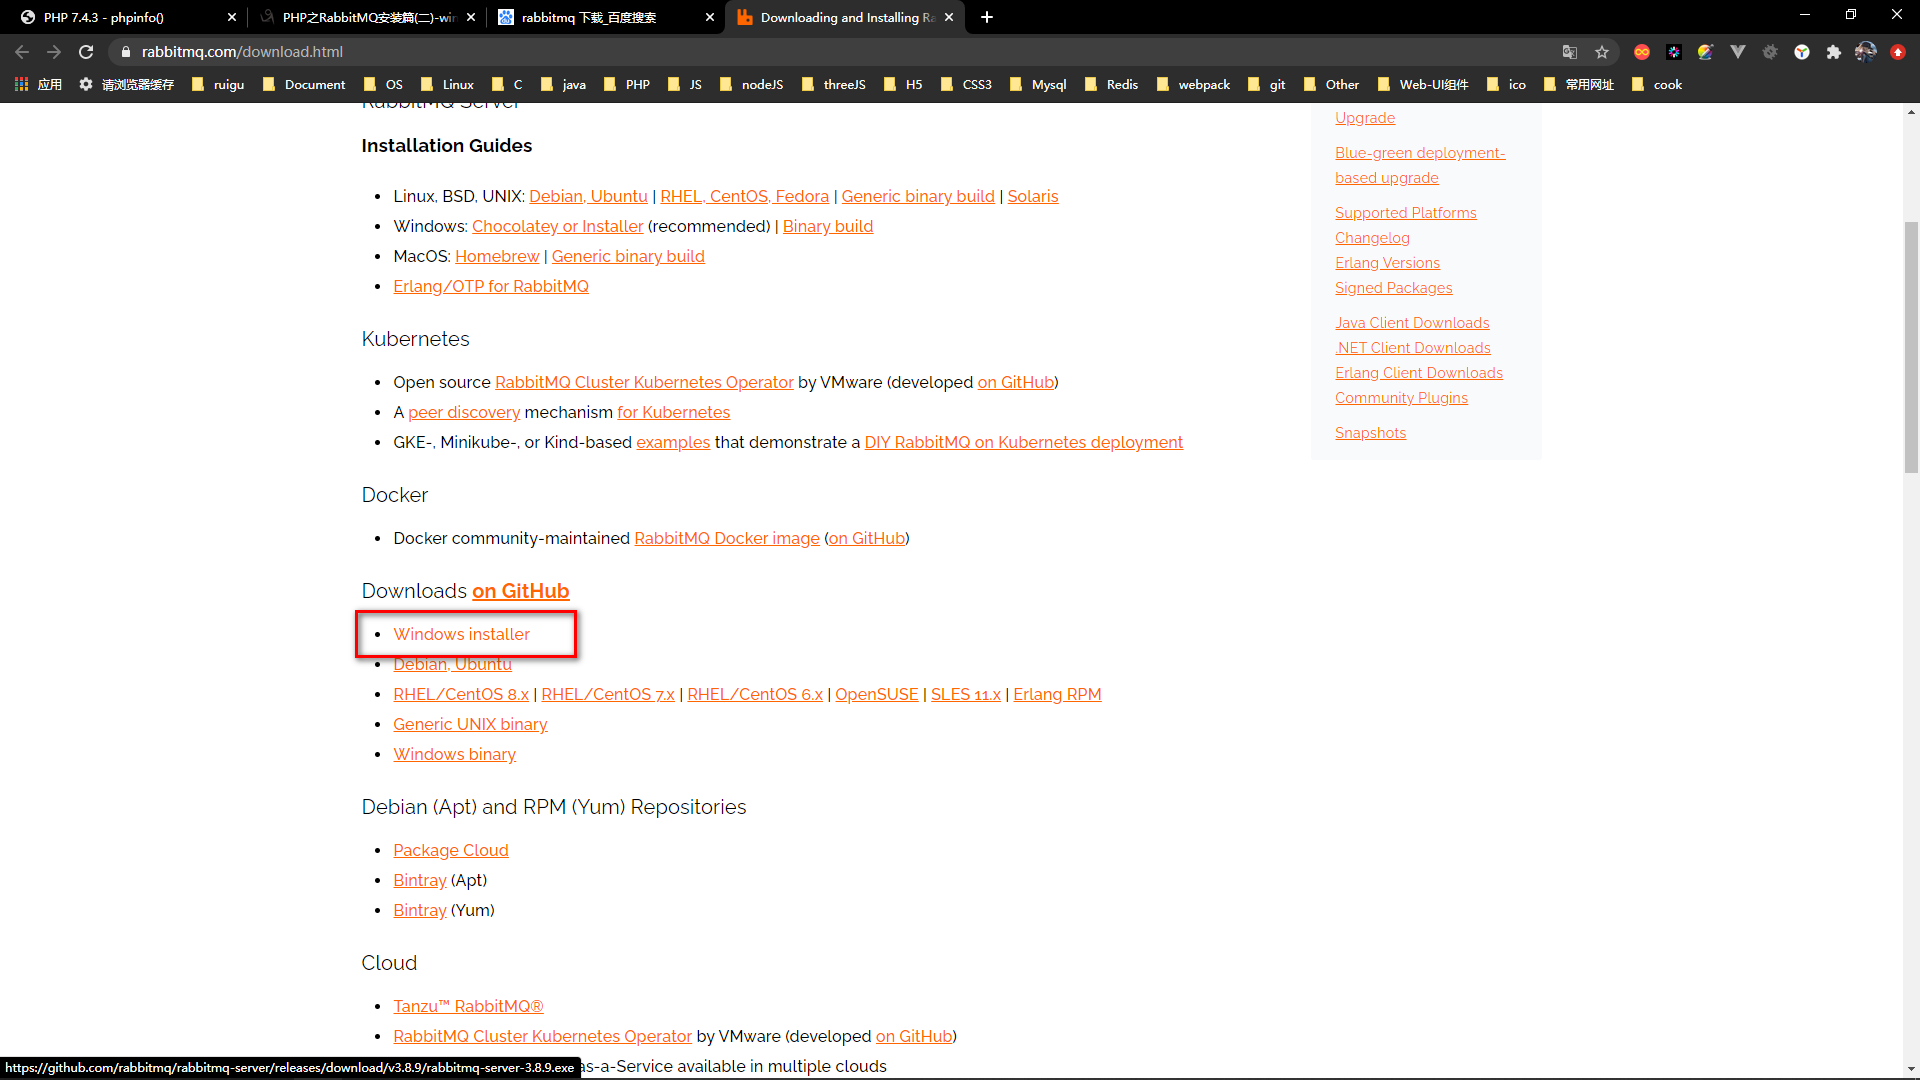The height and width of the screenshot is (1080, 1920).
Task: Open the ruigu bookmark folder
Action: click(x=218, y=85)
